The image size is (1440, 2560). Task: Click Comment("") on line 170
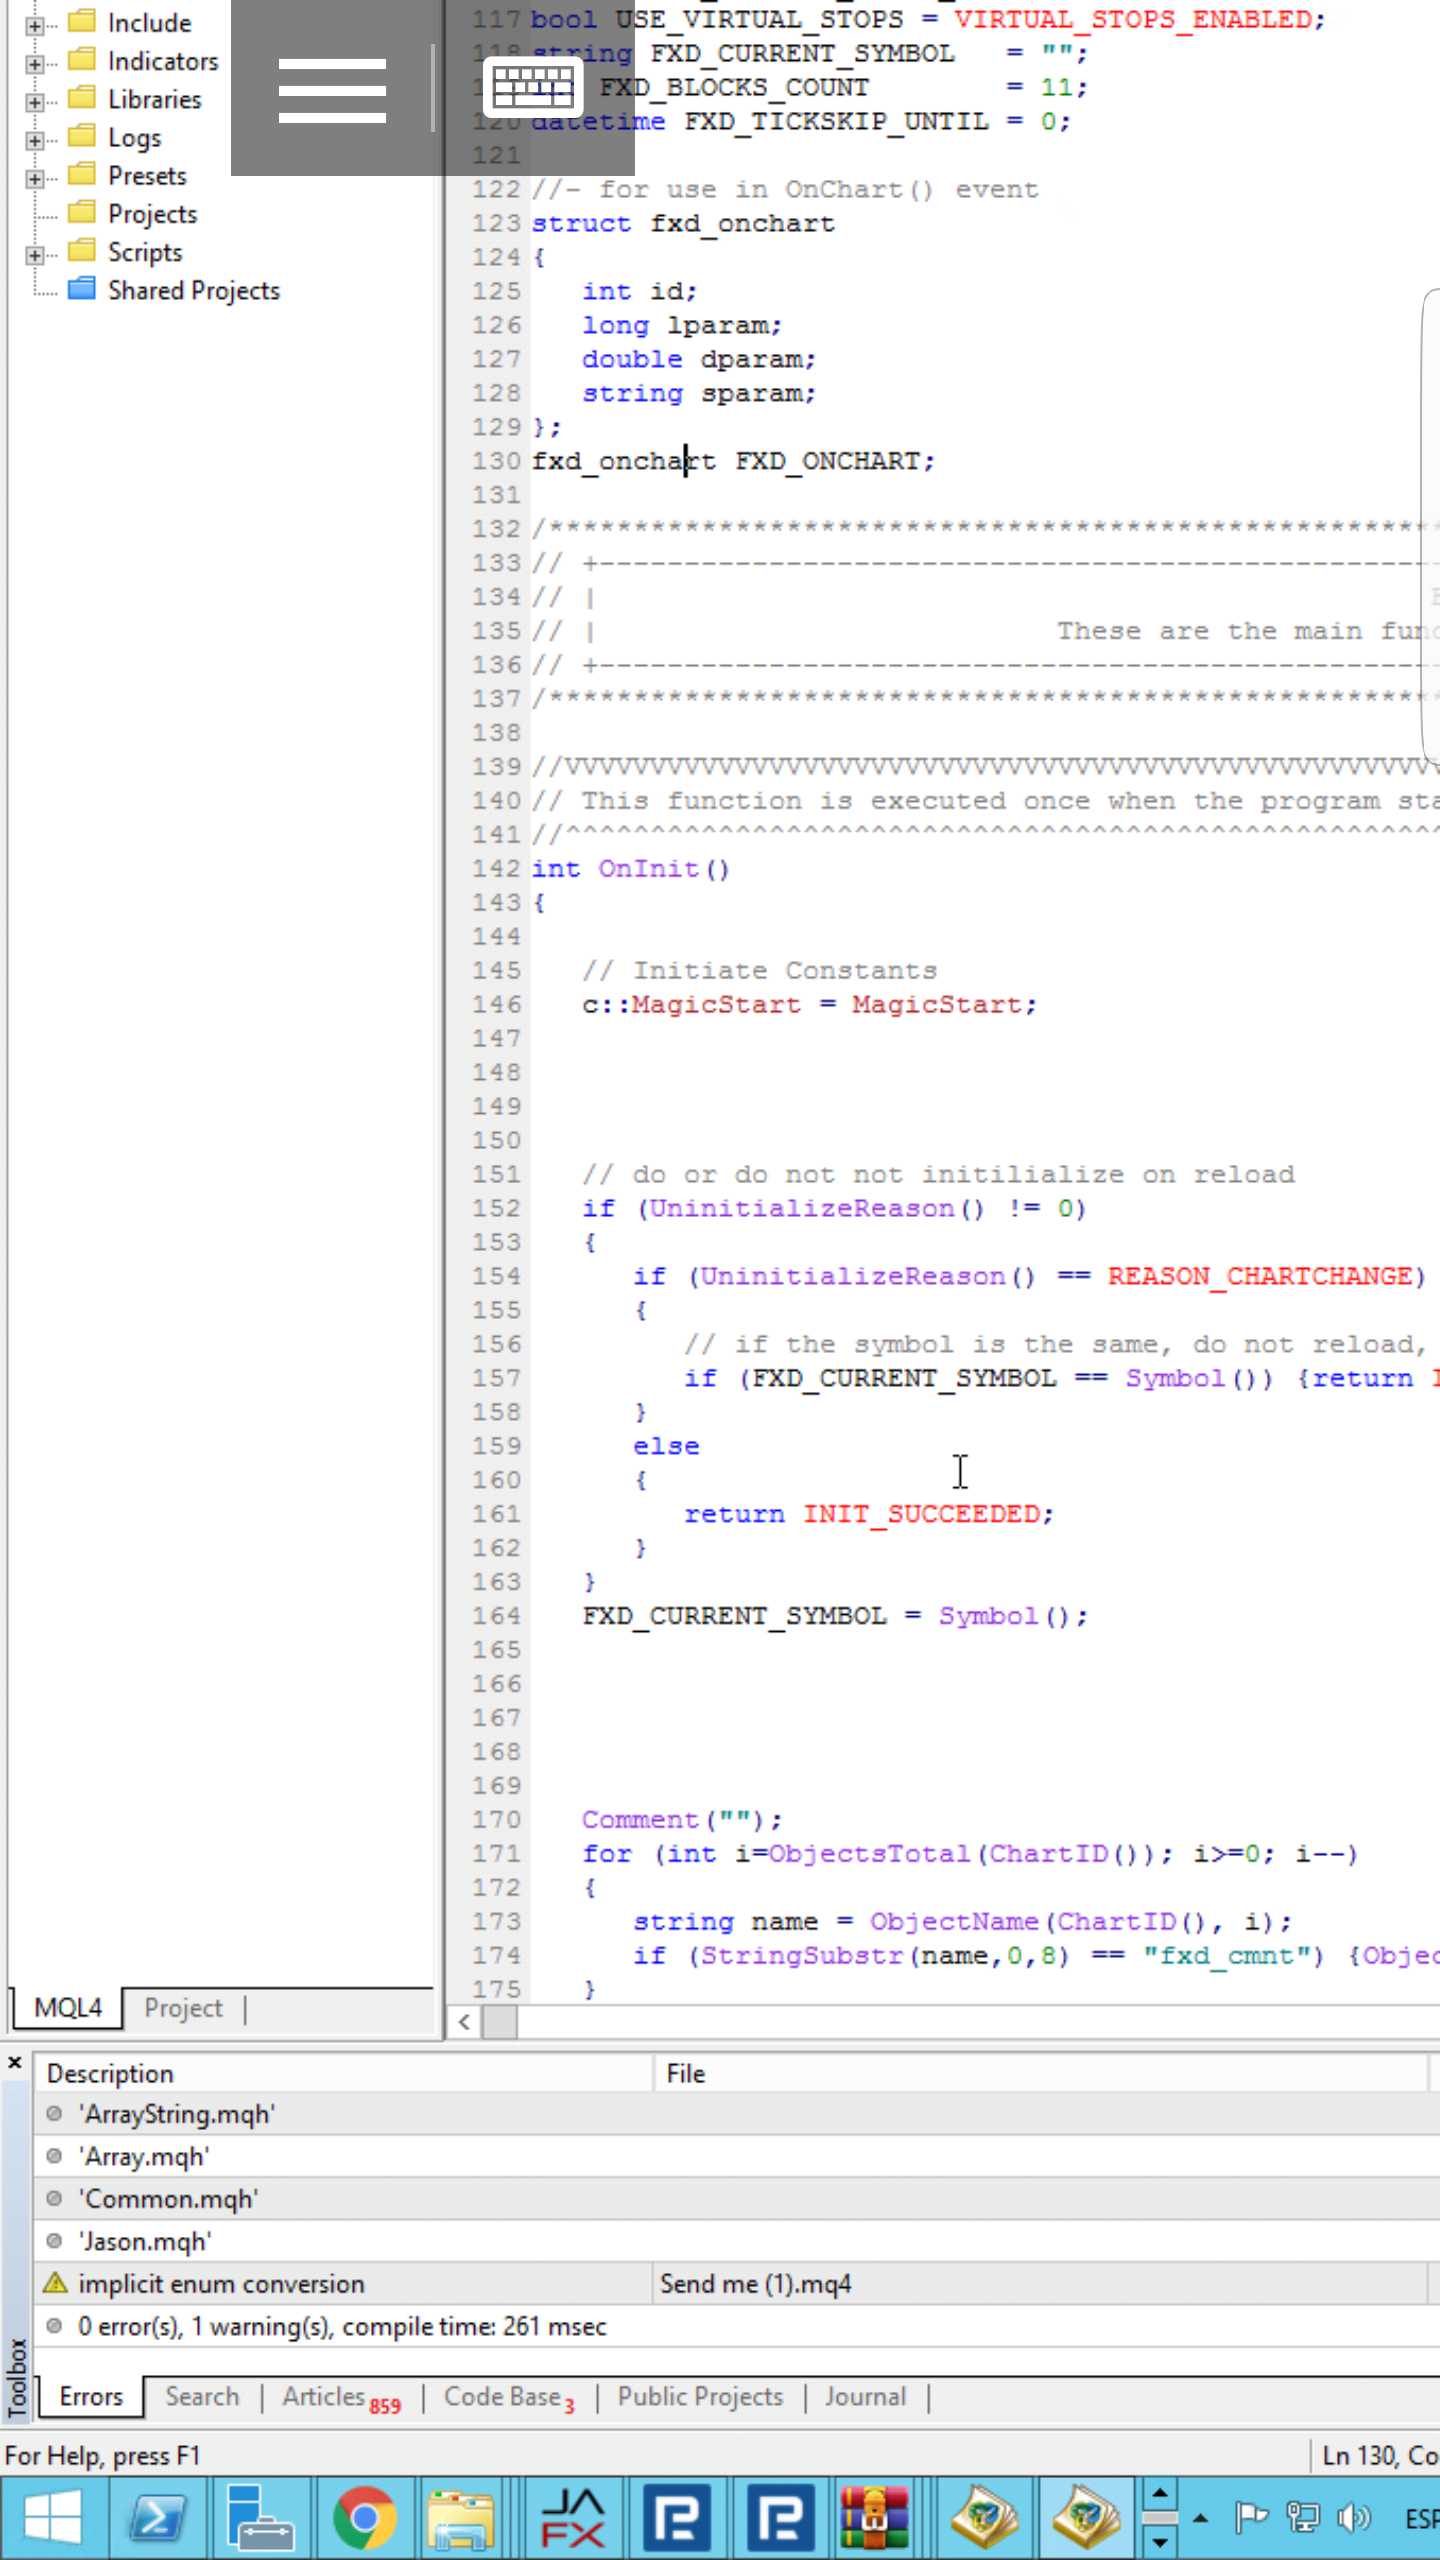pyautogui.click(x=682, y=1820)
